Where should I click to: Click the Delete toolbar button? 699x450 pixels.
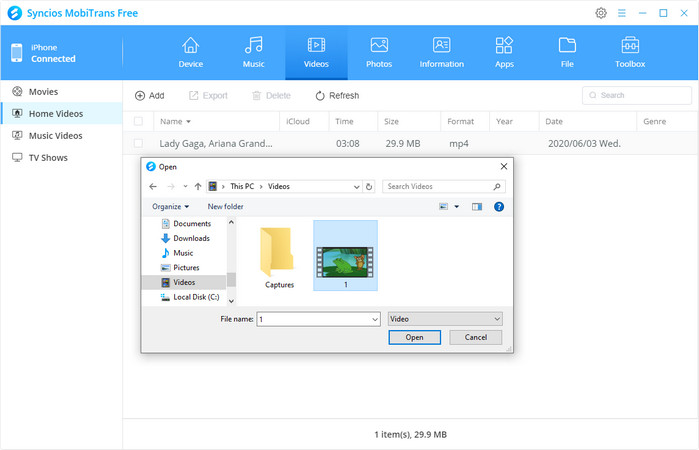pyautogui.click(x=271, y=95)
